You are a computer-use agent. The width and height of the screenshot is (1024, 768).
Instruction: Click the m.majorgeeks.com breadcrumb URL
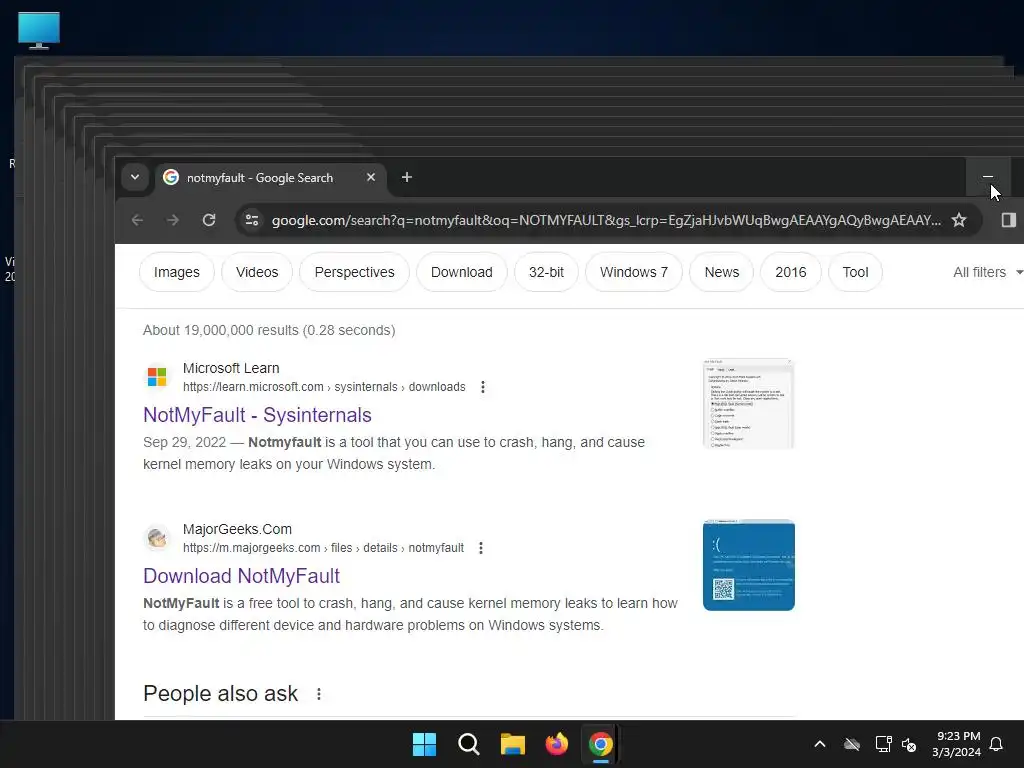(x=323, y=547)
